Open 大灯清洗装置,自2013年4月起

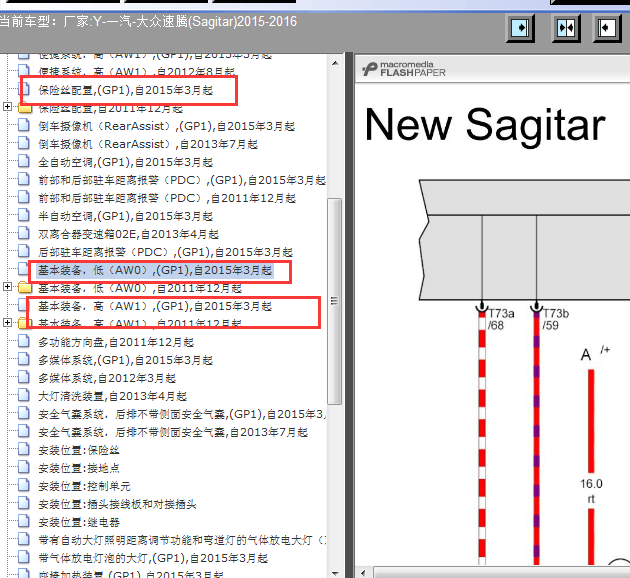tap(112, 396)
